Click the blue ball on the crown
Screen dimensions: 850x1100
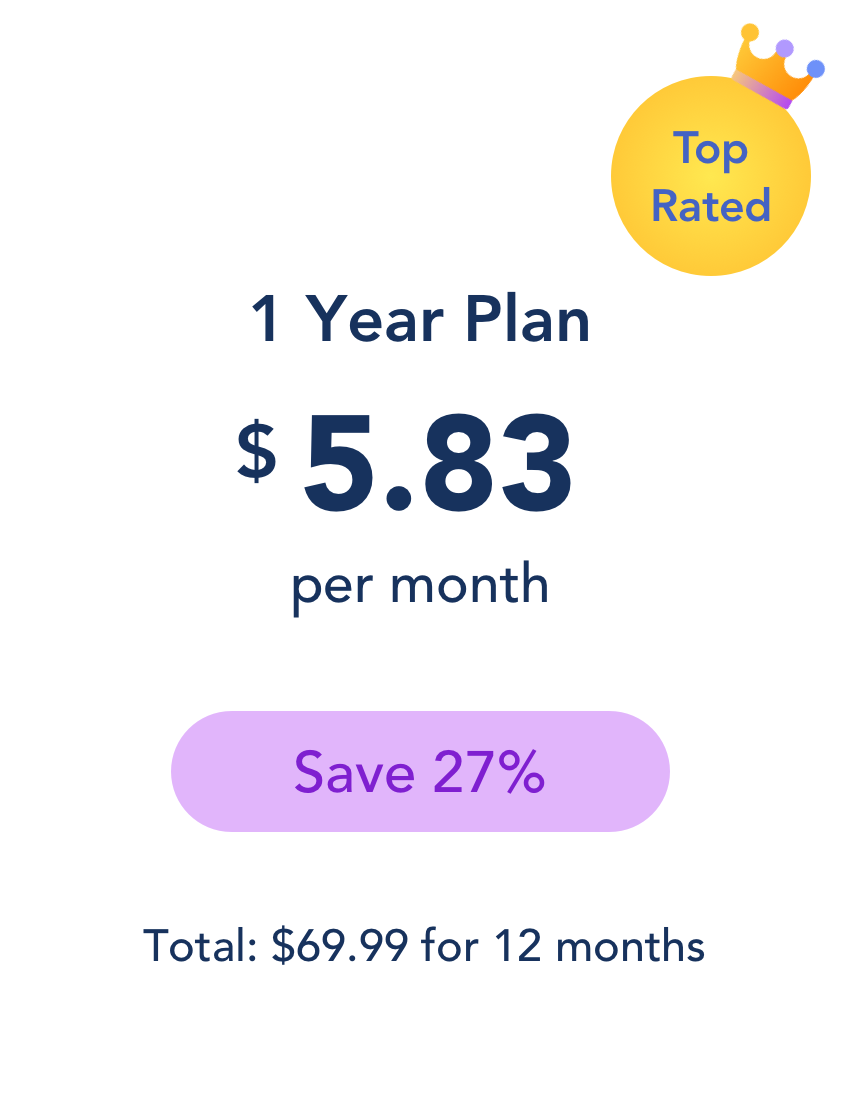816,69
